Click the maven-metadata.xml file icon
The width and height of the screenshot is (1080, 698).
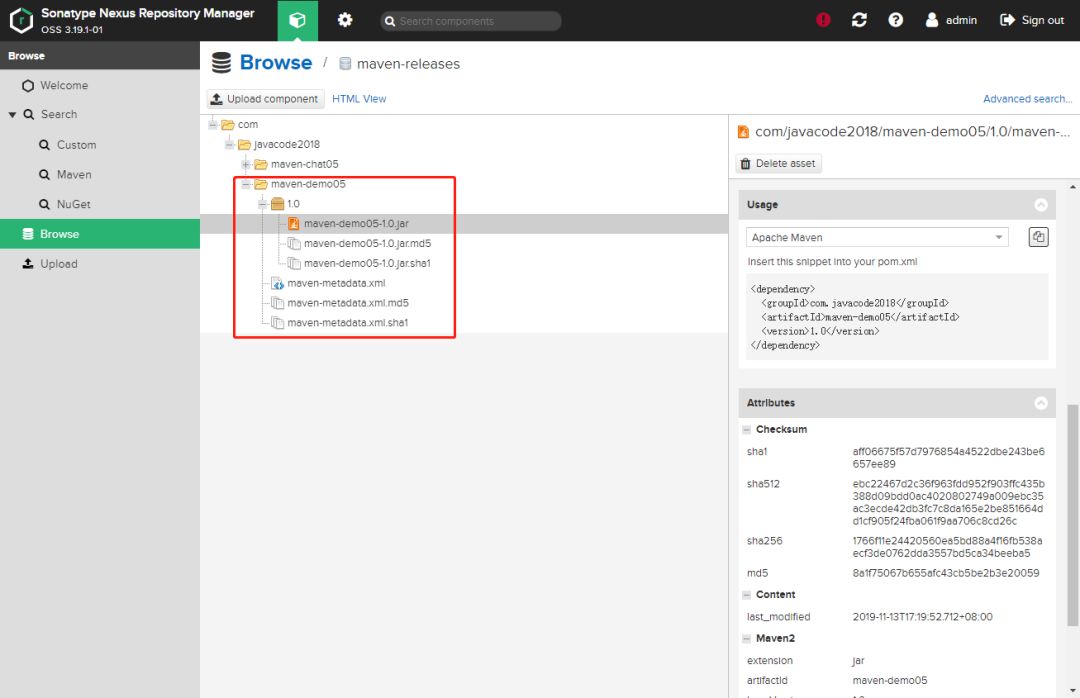[x=277, y=283]
